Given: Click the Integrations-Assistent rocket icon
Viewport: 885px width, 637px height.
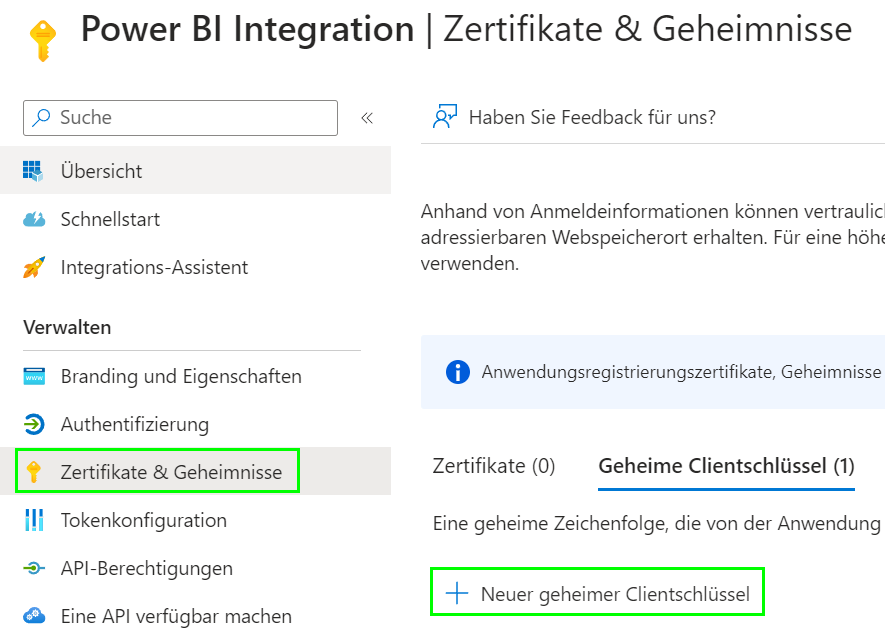Looking at the screenshot, I should coord(34,267).
